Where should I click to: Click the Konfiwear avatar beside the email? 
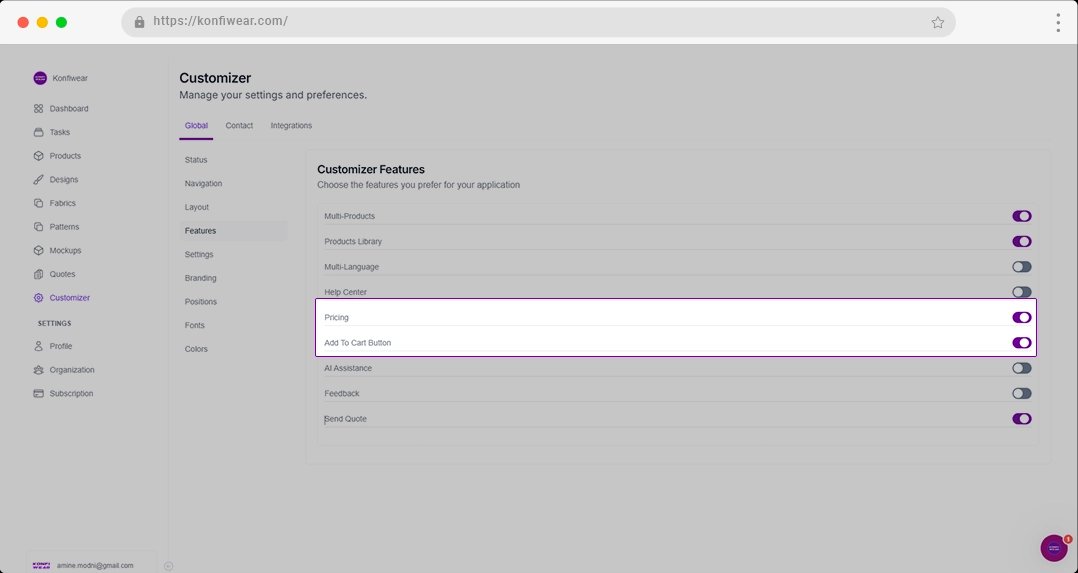[41, 565]
